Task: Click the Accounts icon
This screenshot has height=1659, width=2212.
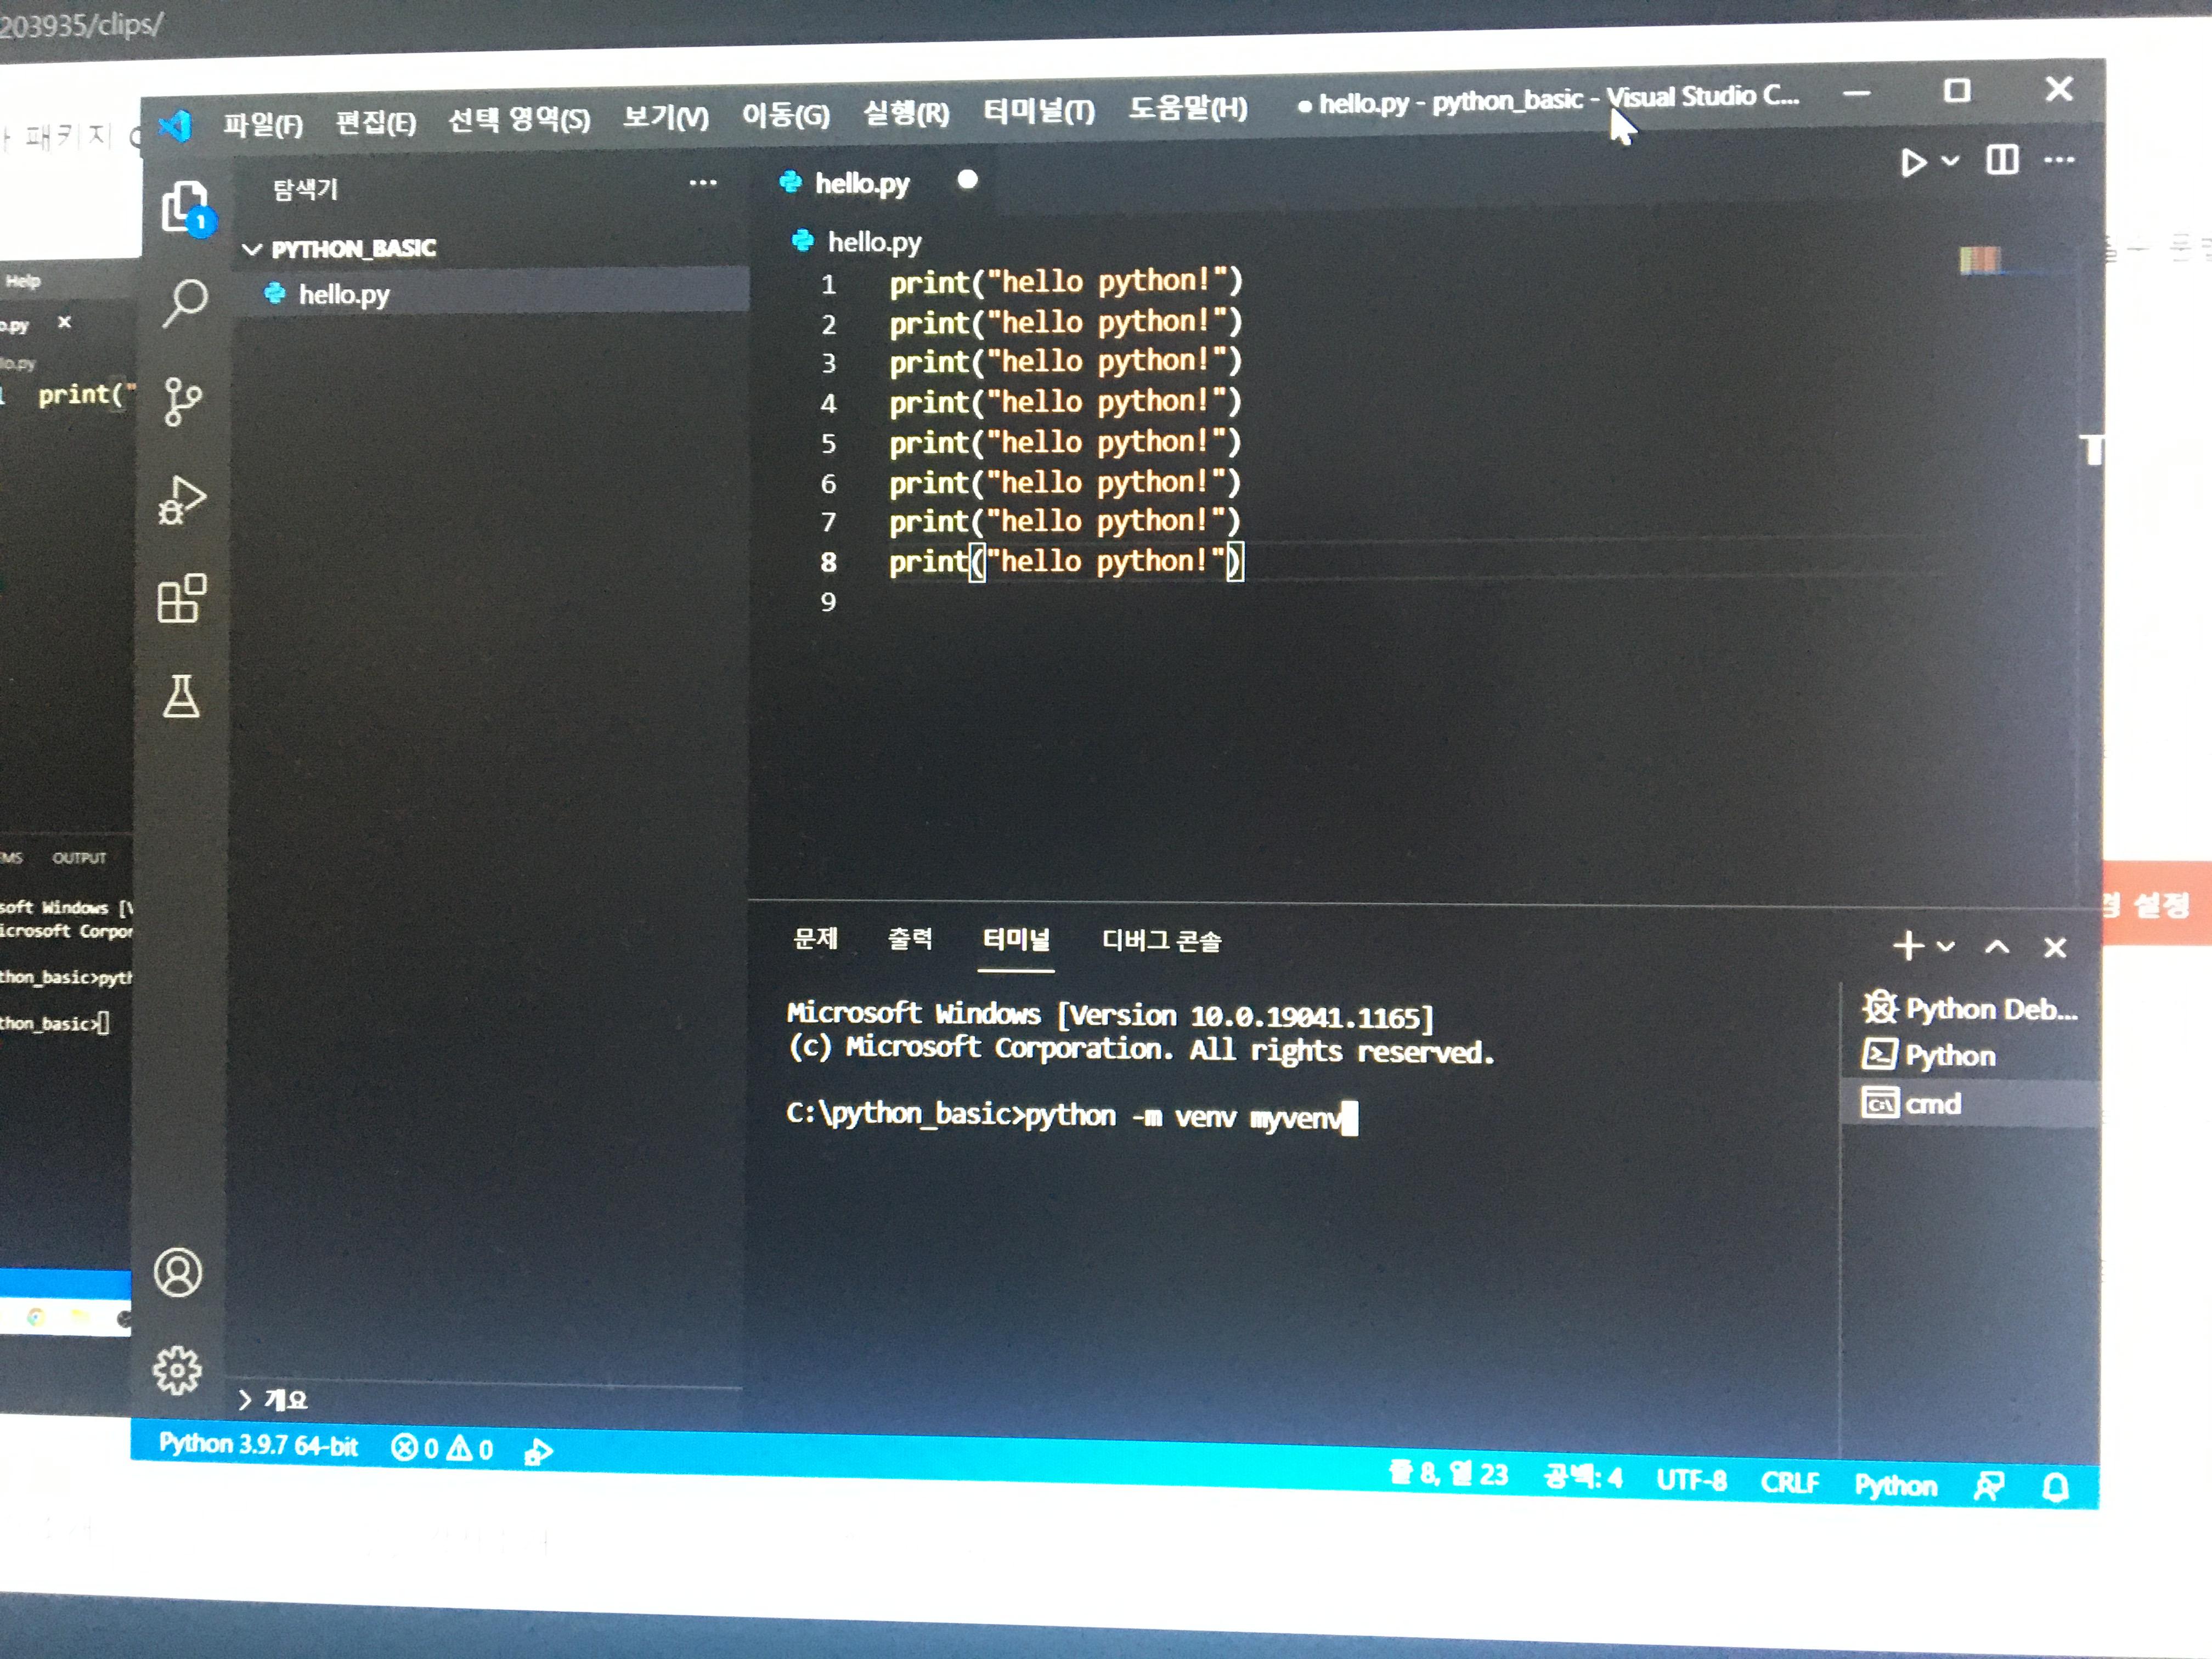Action: [179, 1272]
